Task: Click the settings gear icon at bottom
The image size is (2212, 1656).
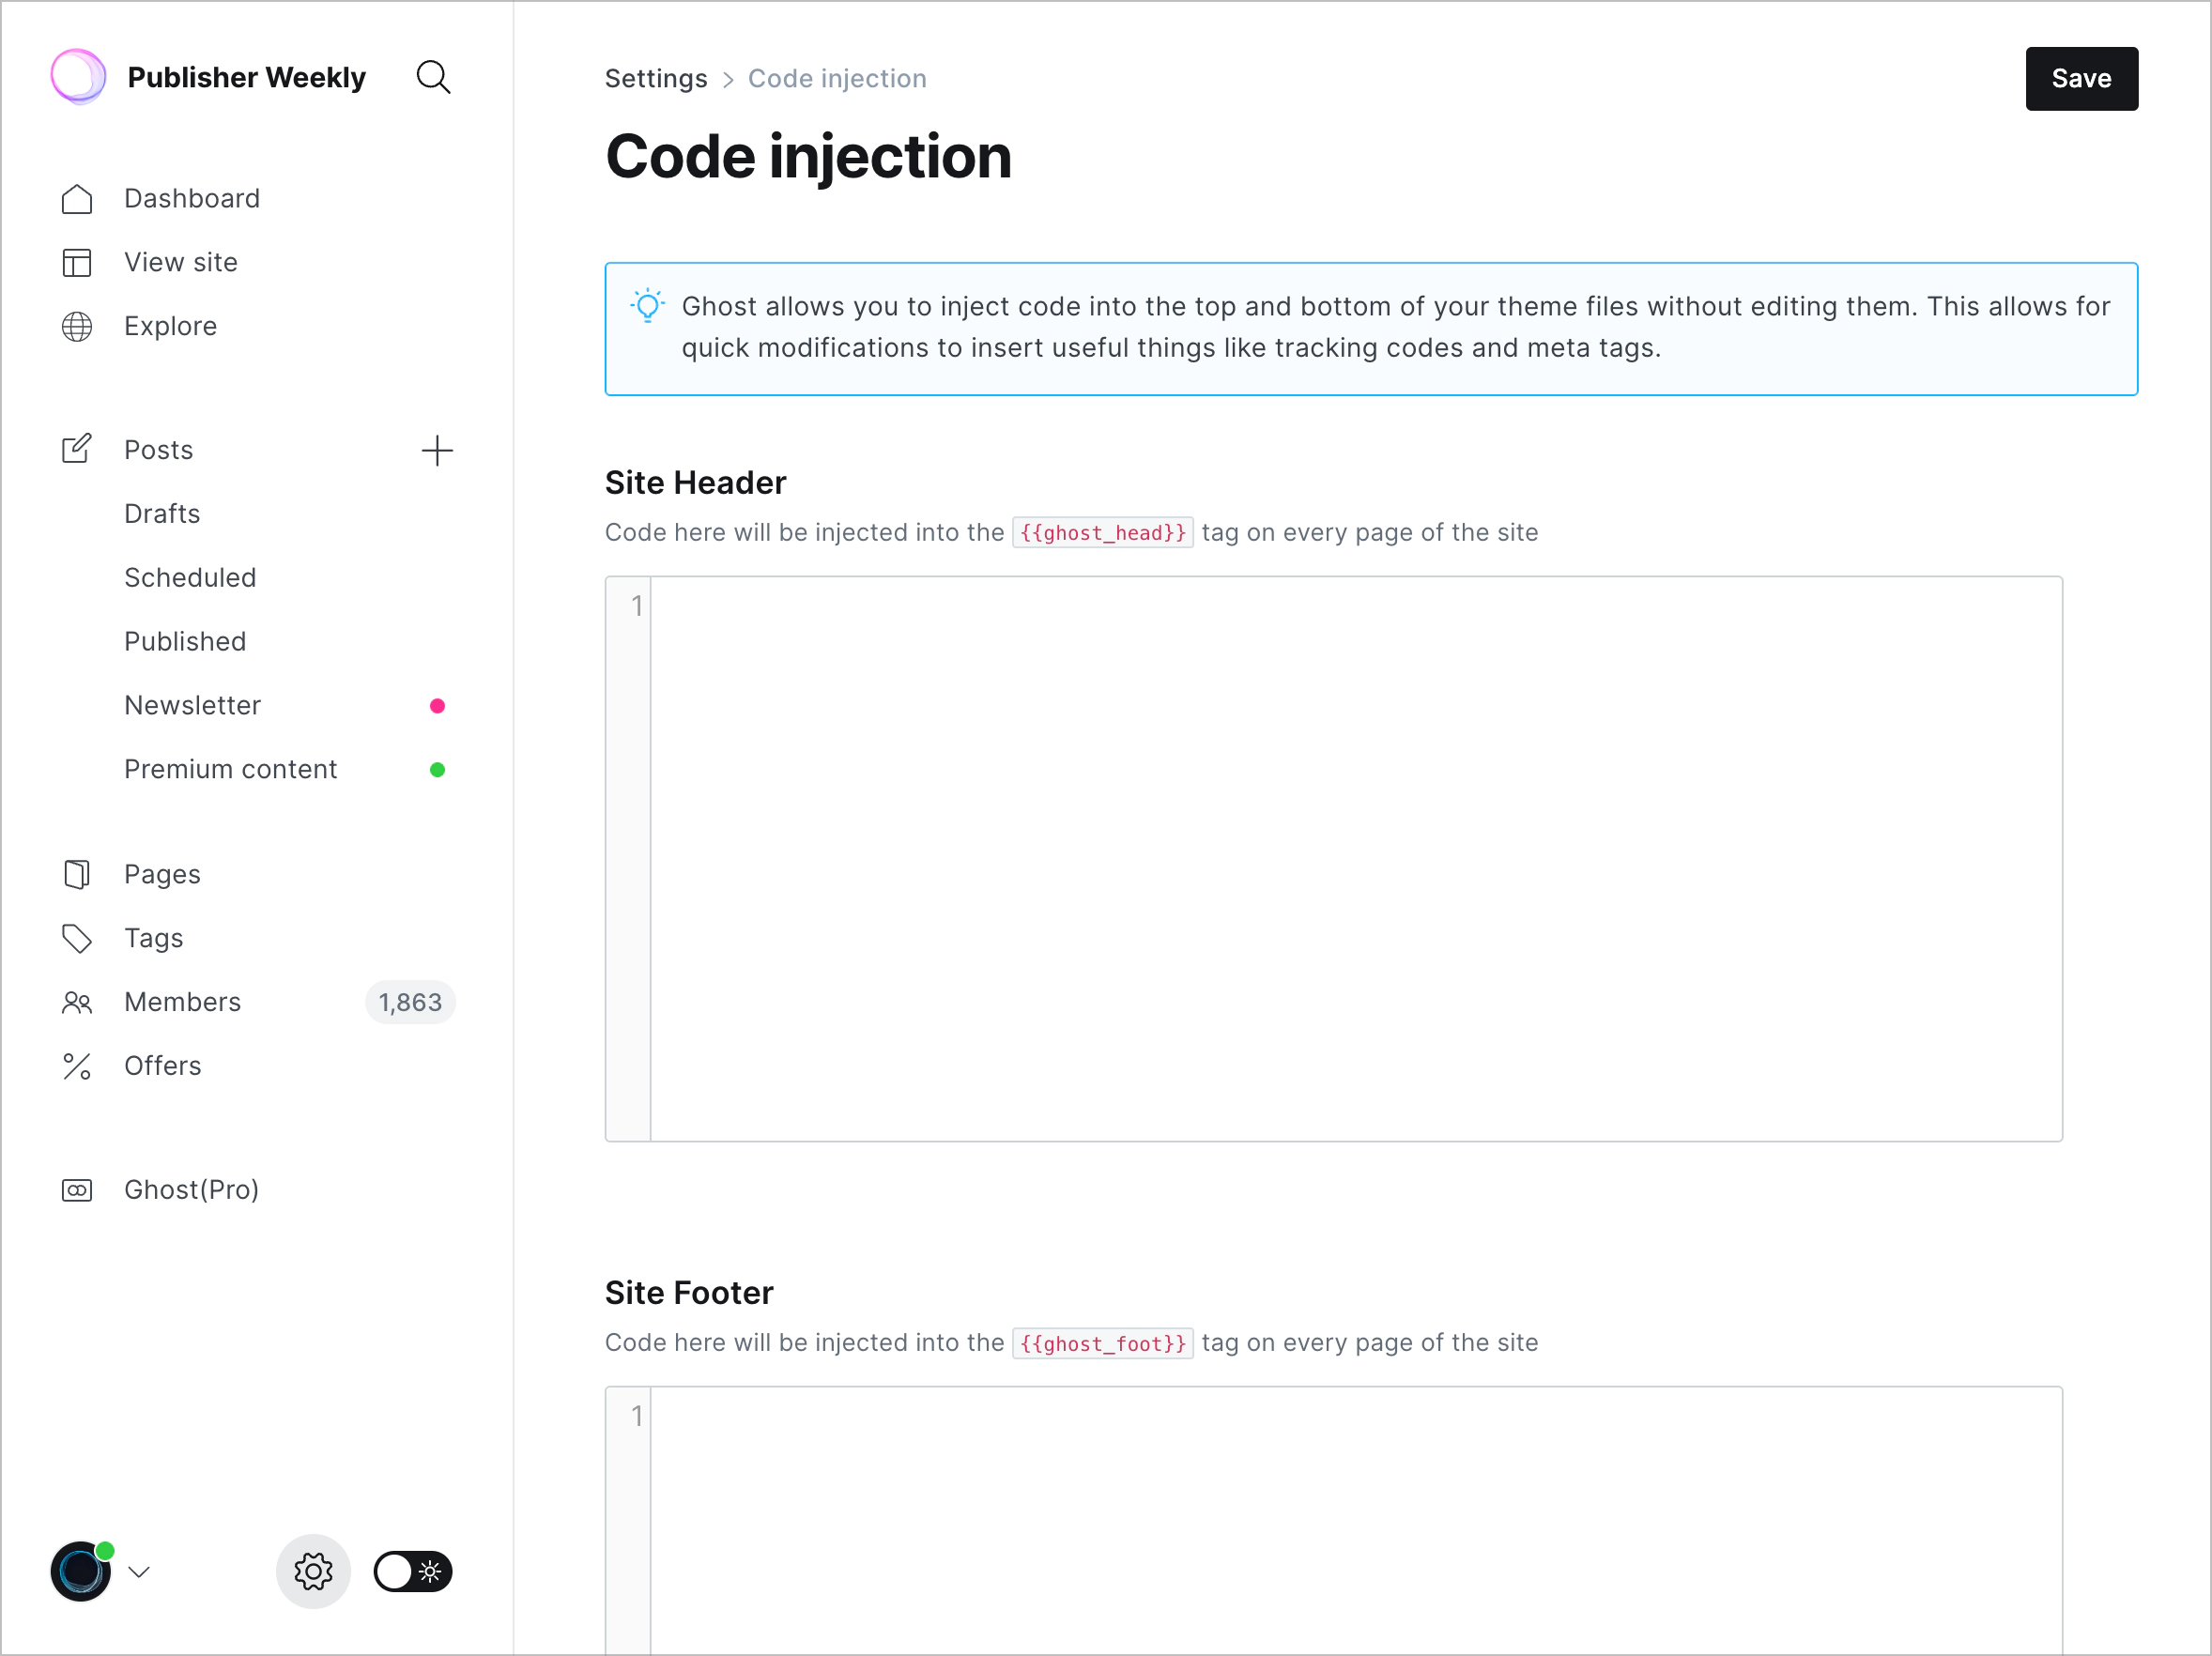Action: click(x=313, y=1572)
